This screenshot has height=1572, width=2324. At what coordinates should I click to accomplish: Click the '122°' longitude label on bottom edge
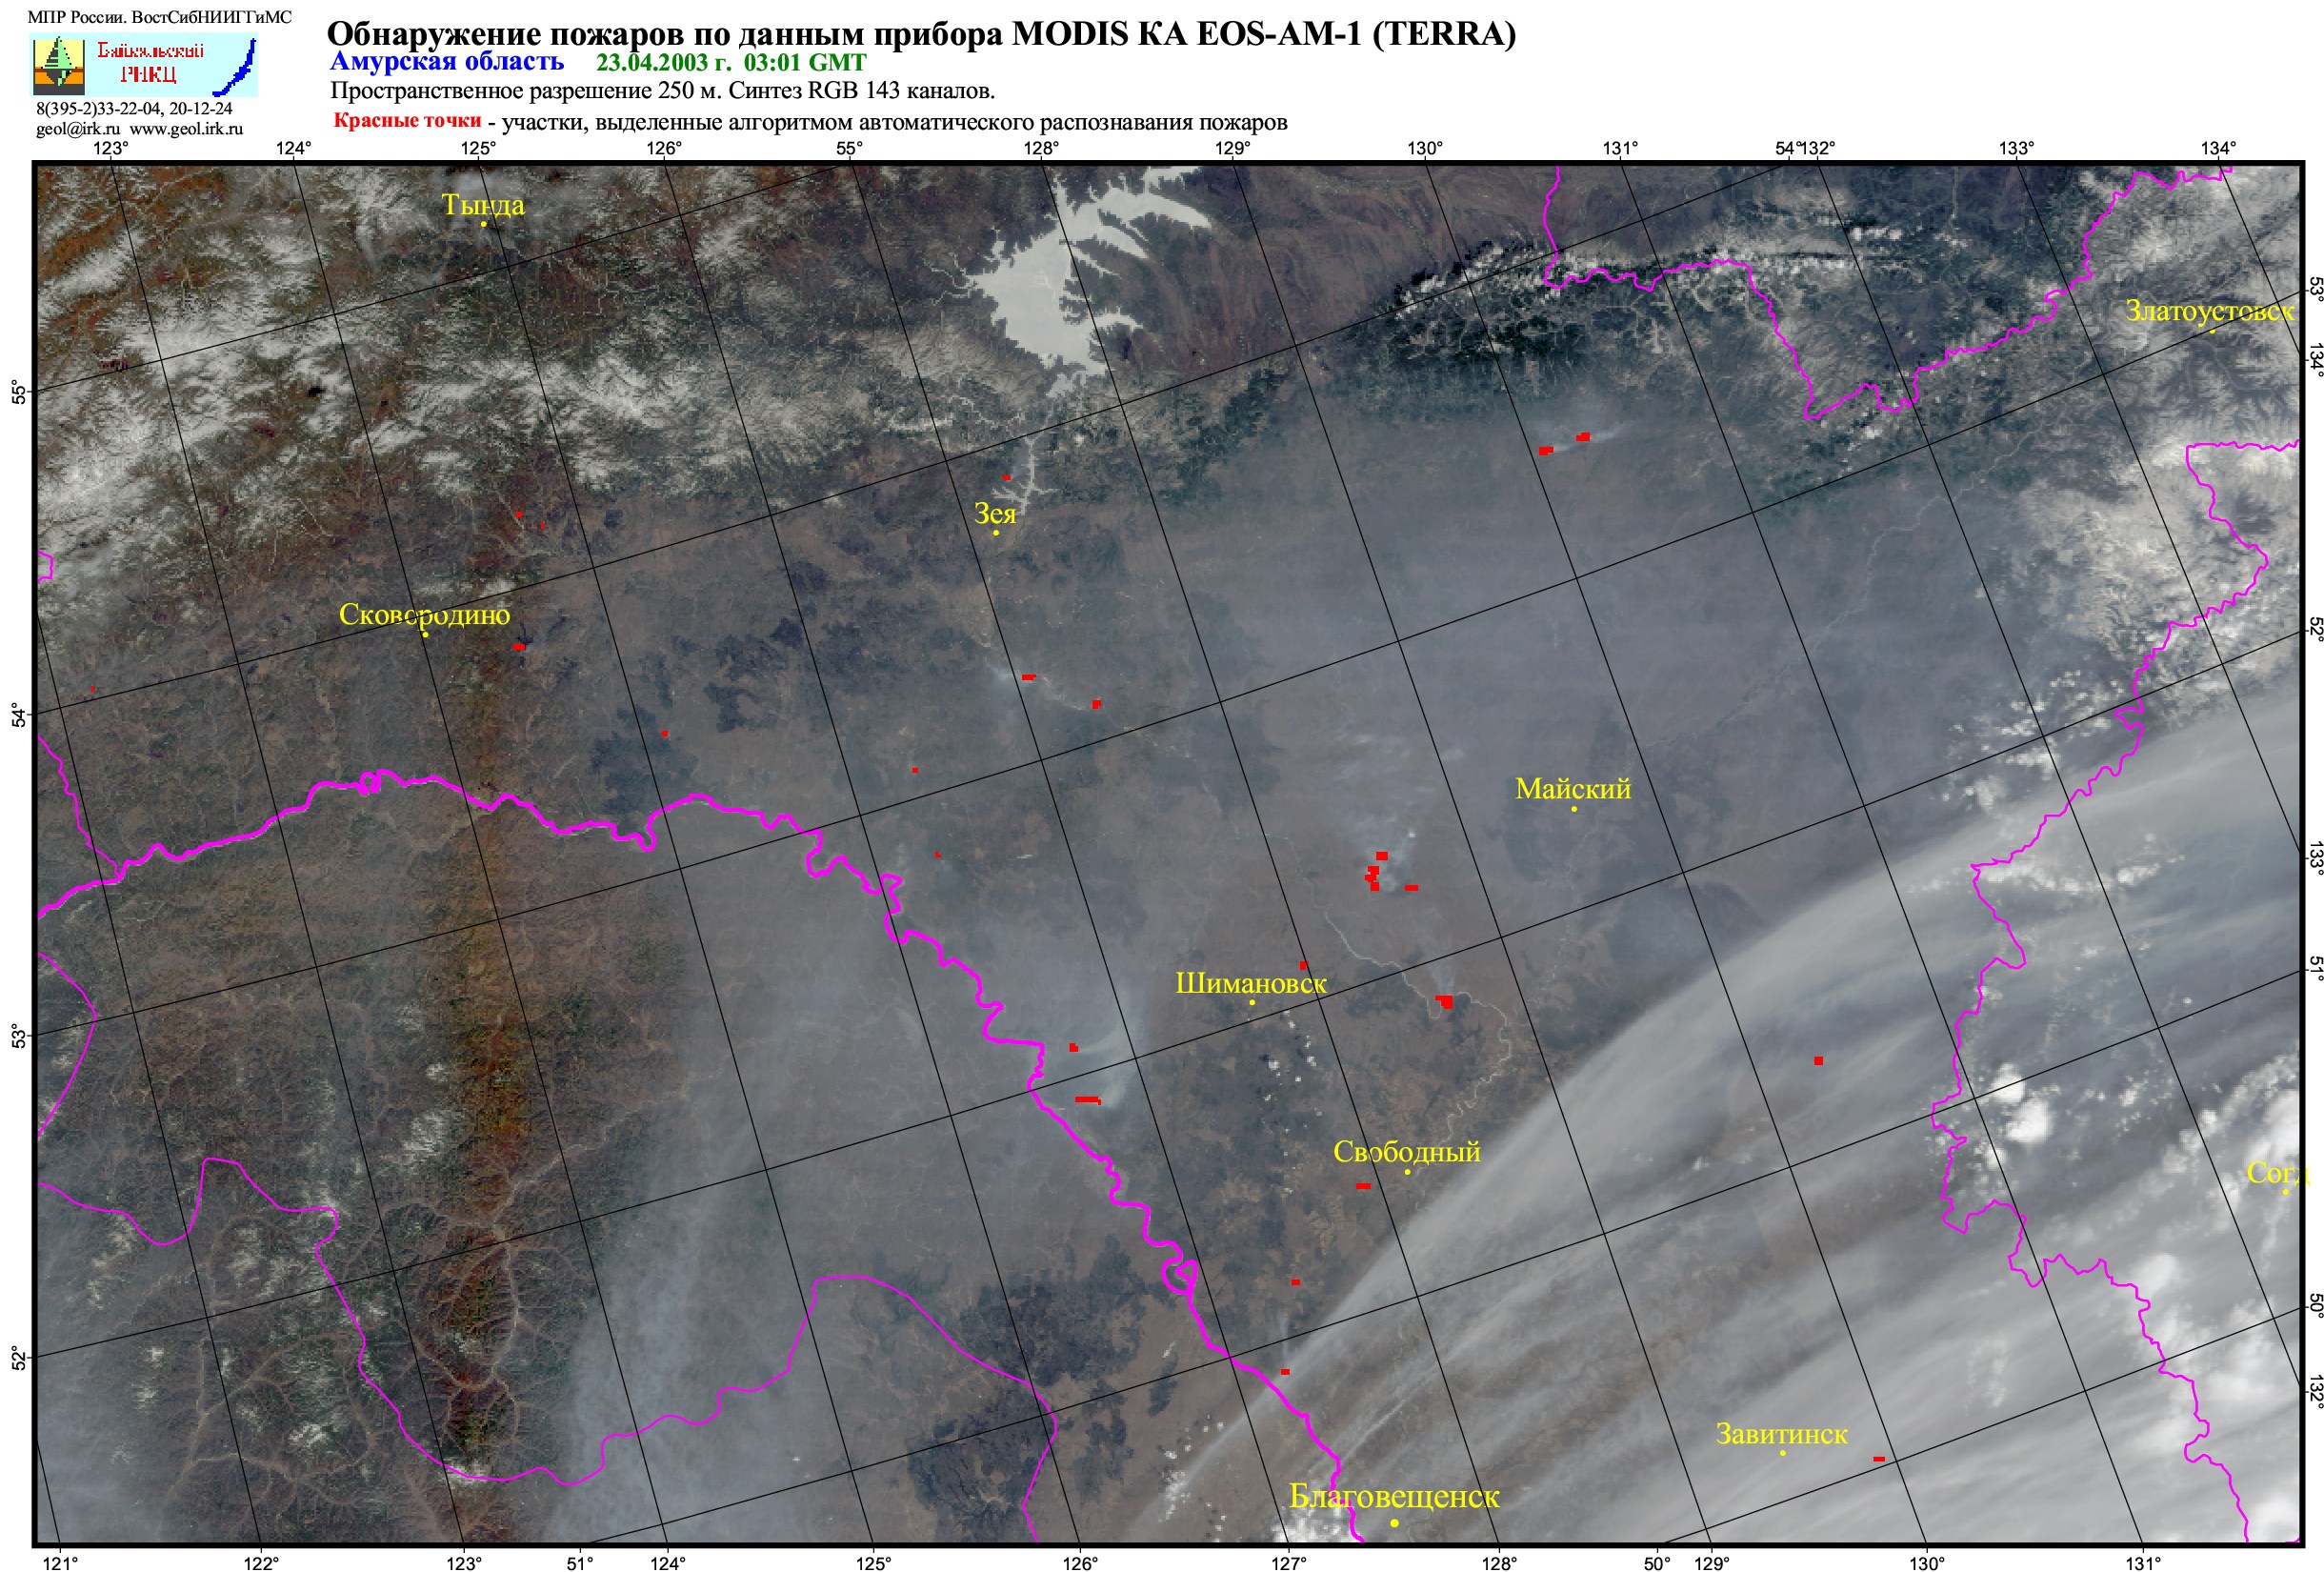pos(262,1563)
